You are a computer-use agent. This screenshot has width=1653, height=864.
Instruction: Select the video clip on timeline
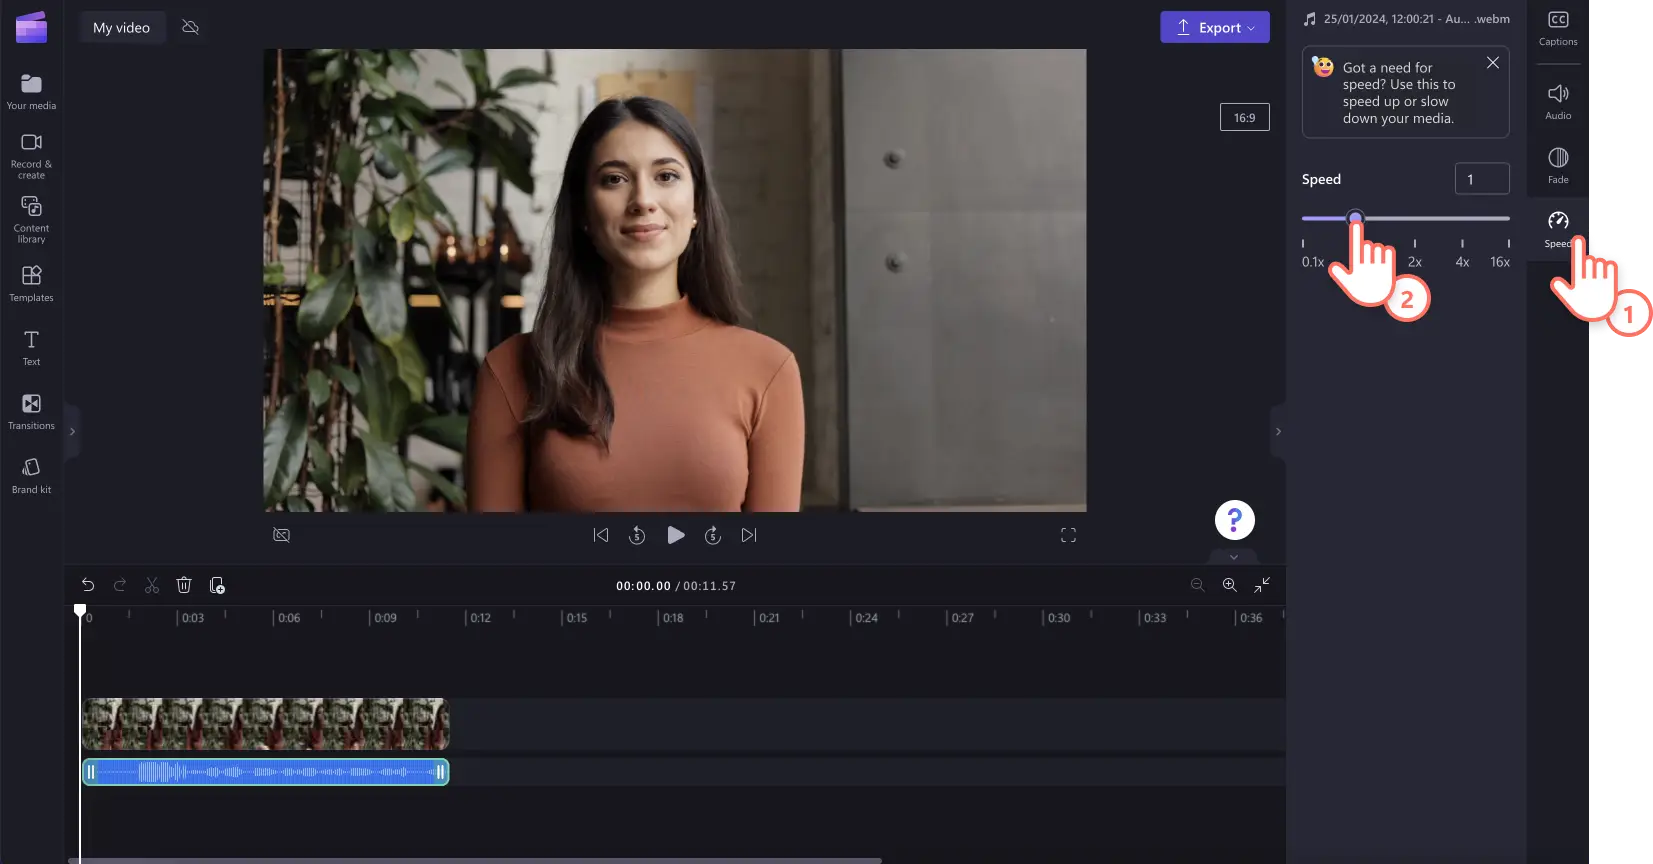point(265,724)
